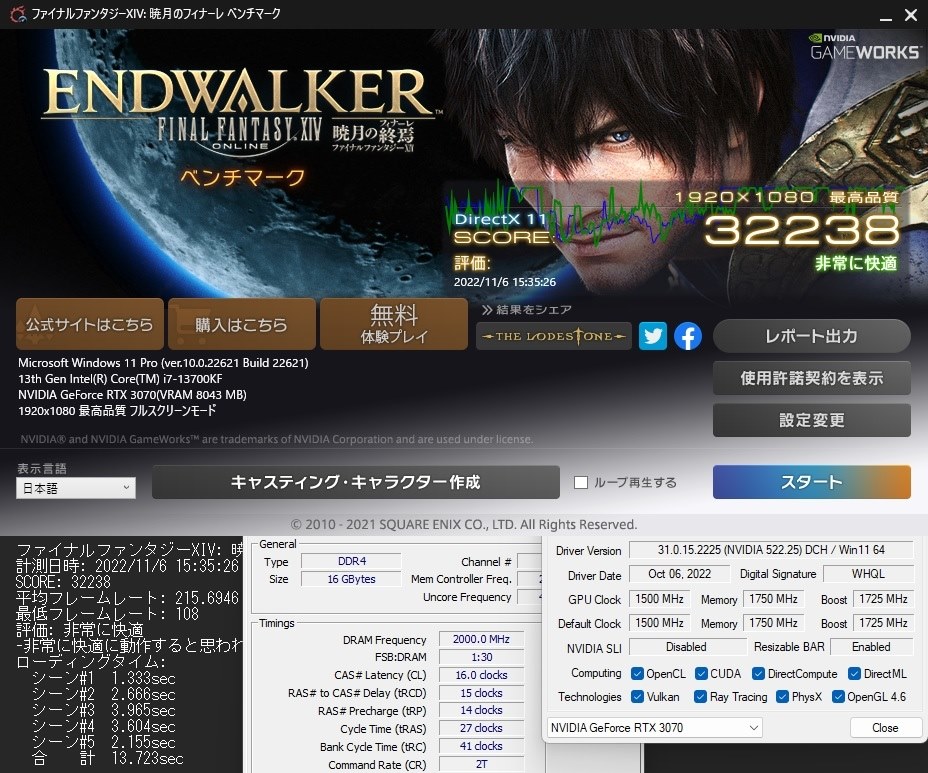
Task: Click timestamp 2022/11/6 15:35:26 on banner
Action: point(505,282)
